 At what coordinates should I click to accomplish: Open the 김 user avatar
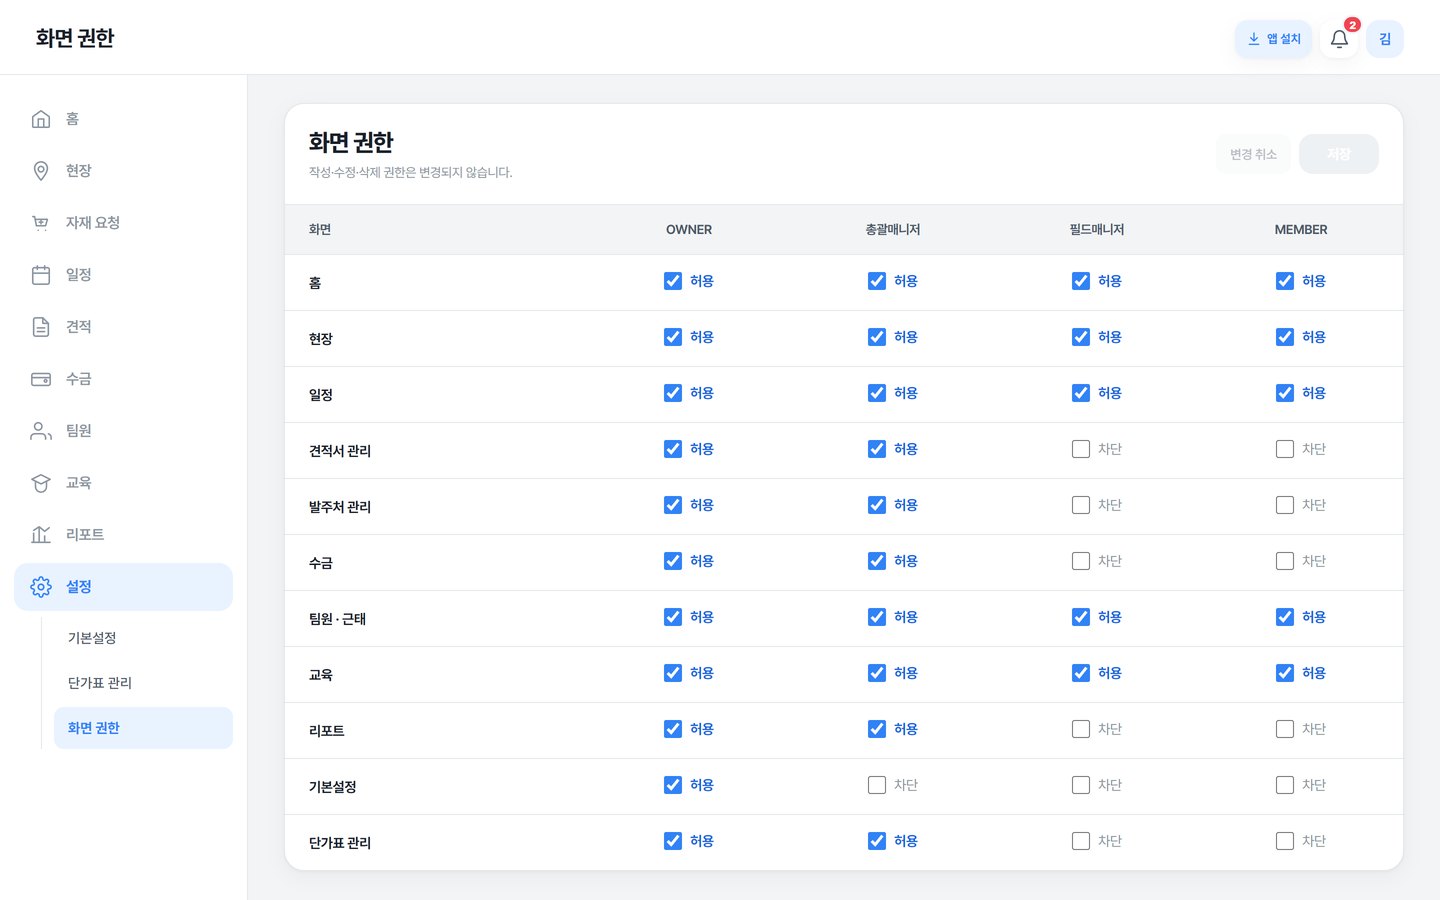(x=1385, y=39)
